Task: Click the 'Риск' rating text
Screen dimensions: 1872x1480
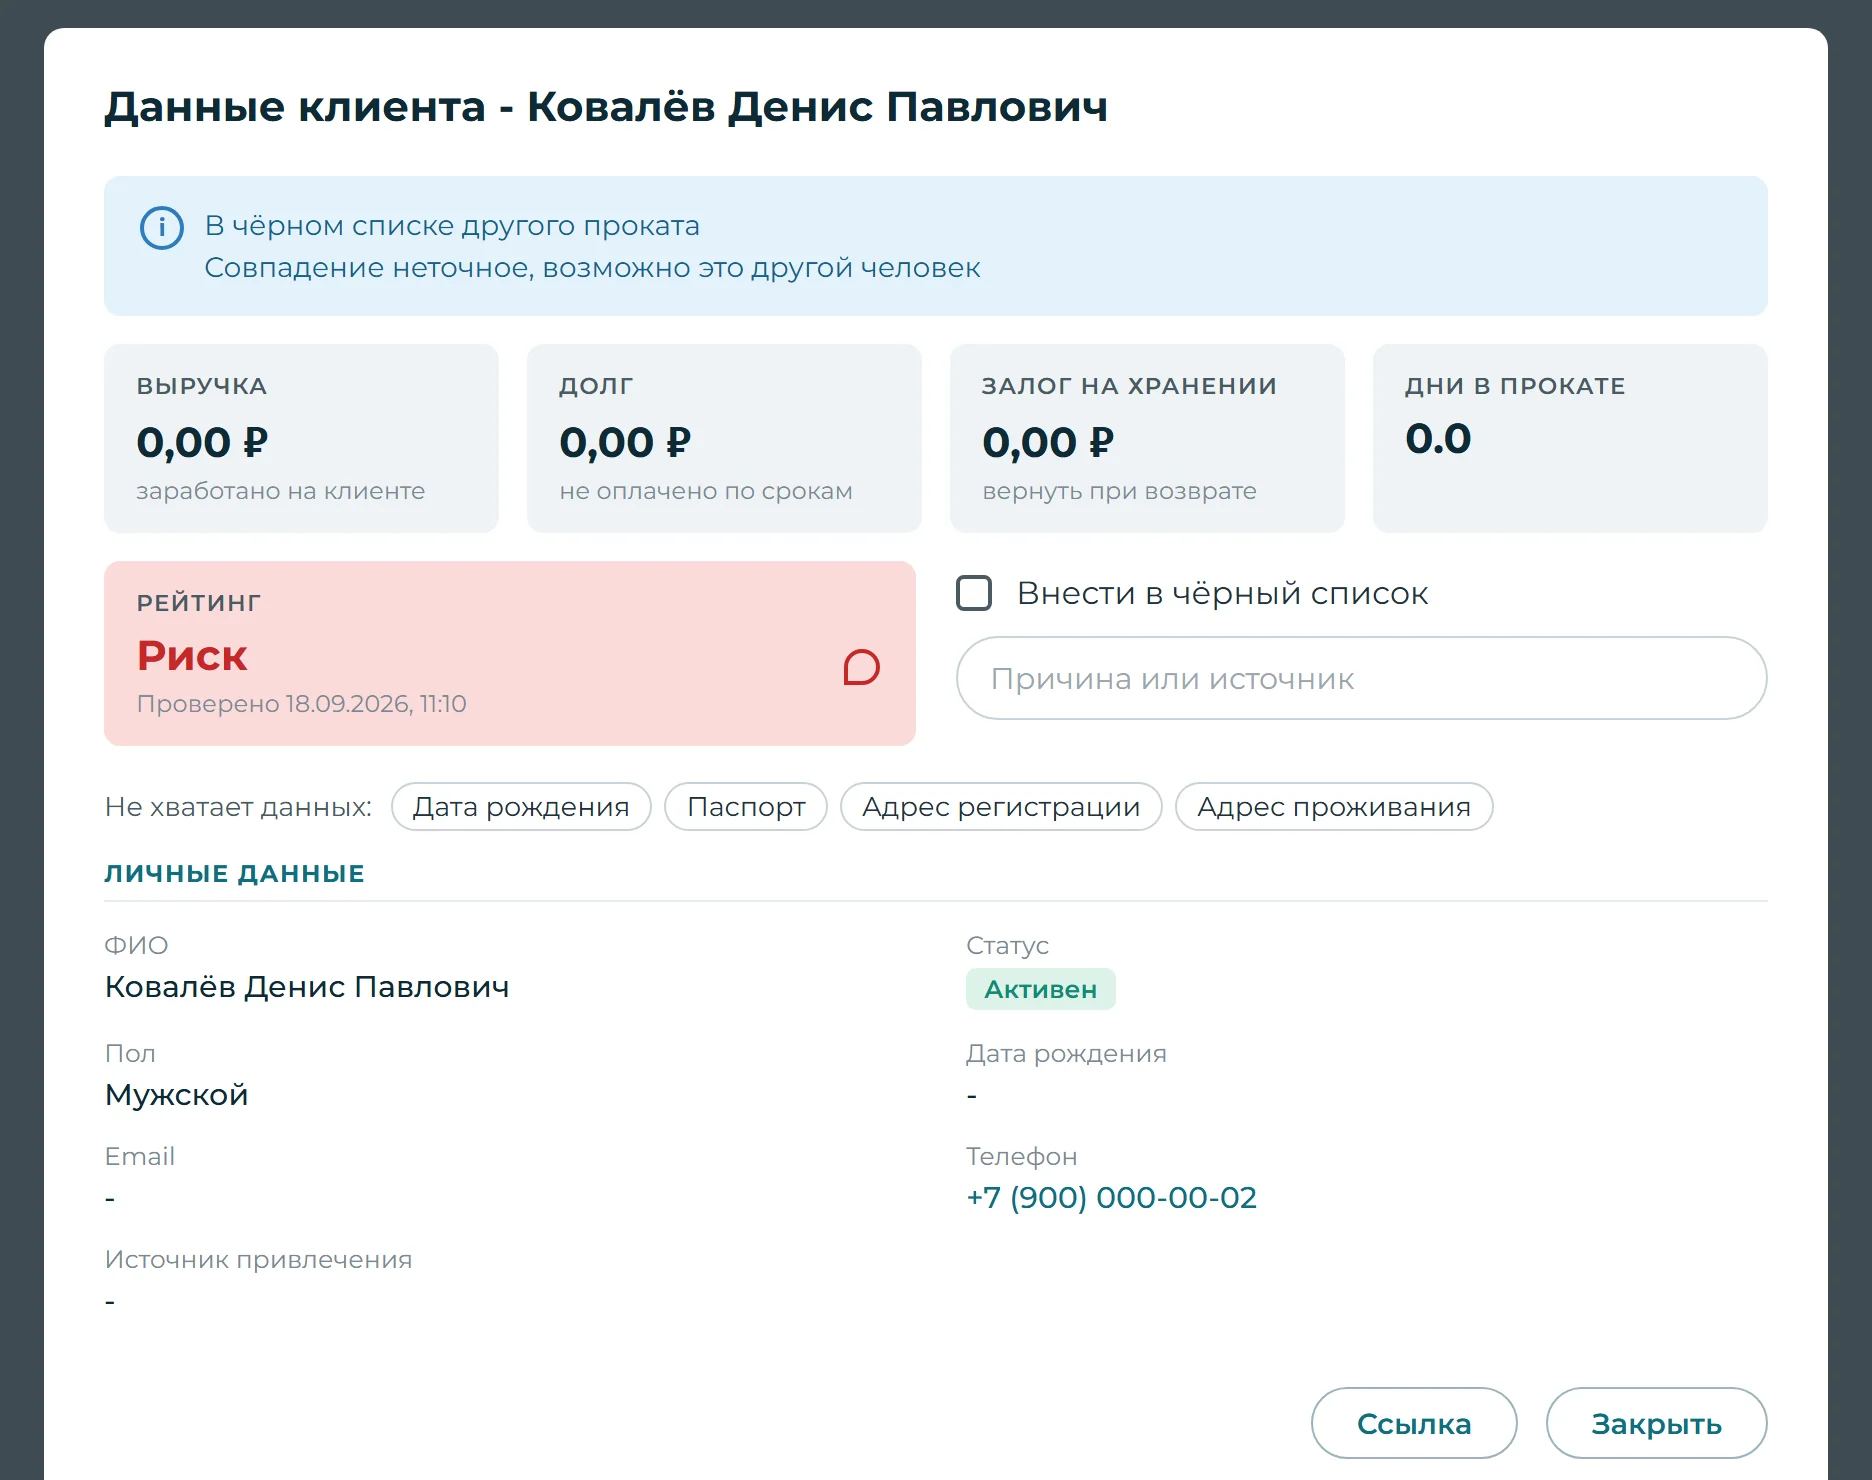Action: click(x=192, y=656)
